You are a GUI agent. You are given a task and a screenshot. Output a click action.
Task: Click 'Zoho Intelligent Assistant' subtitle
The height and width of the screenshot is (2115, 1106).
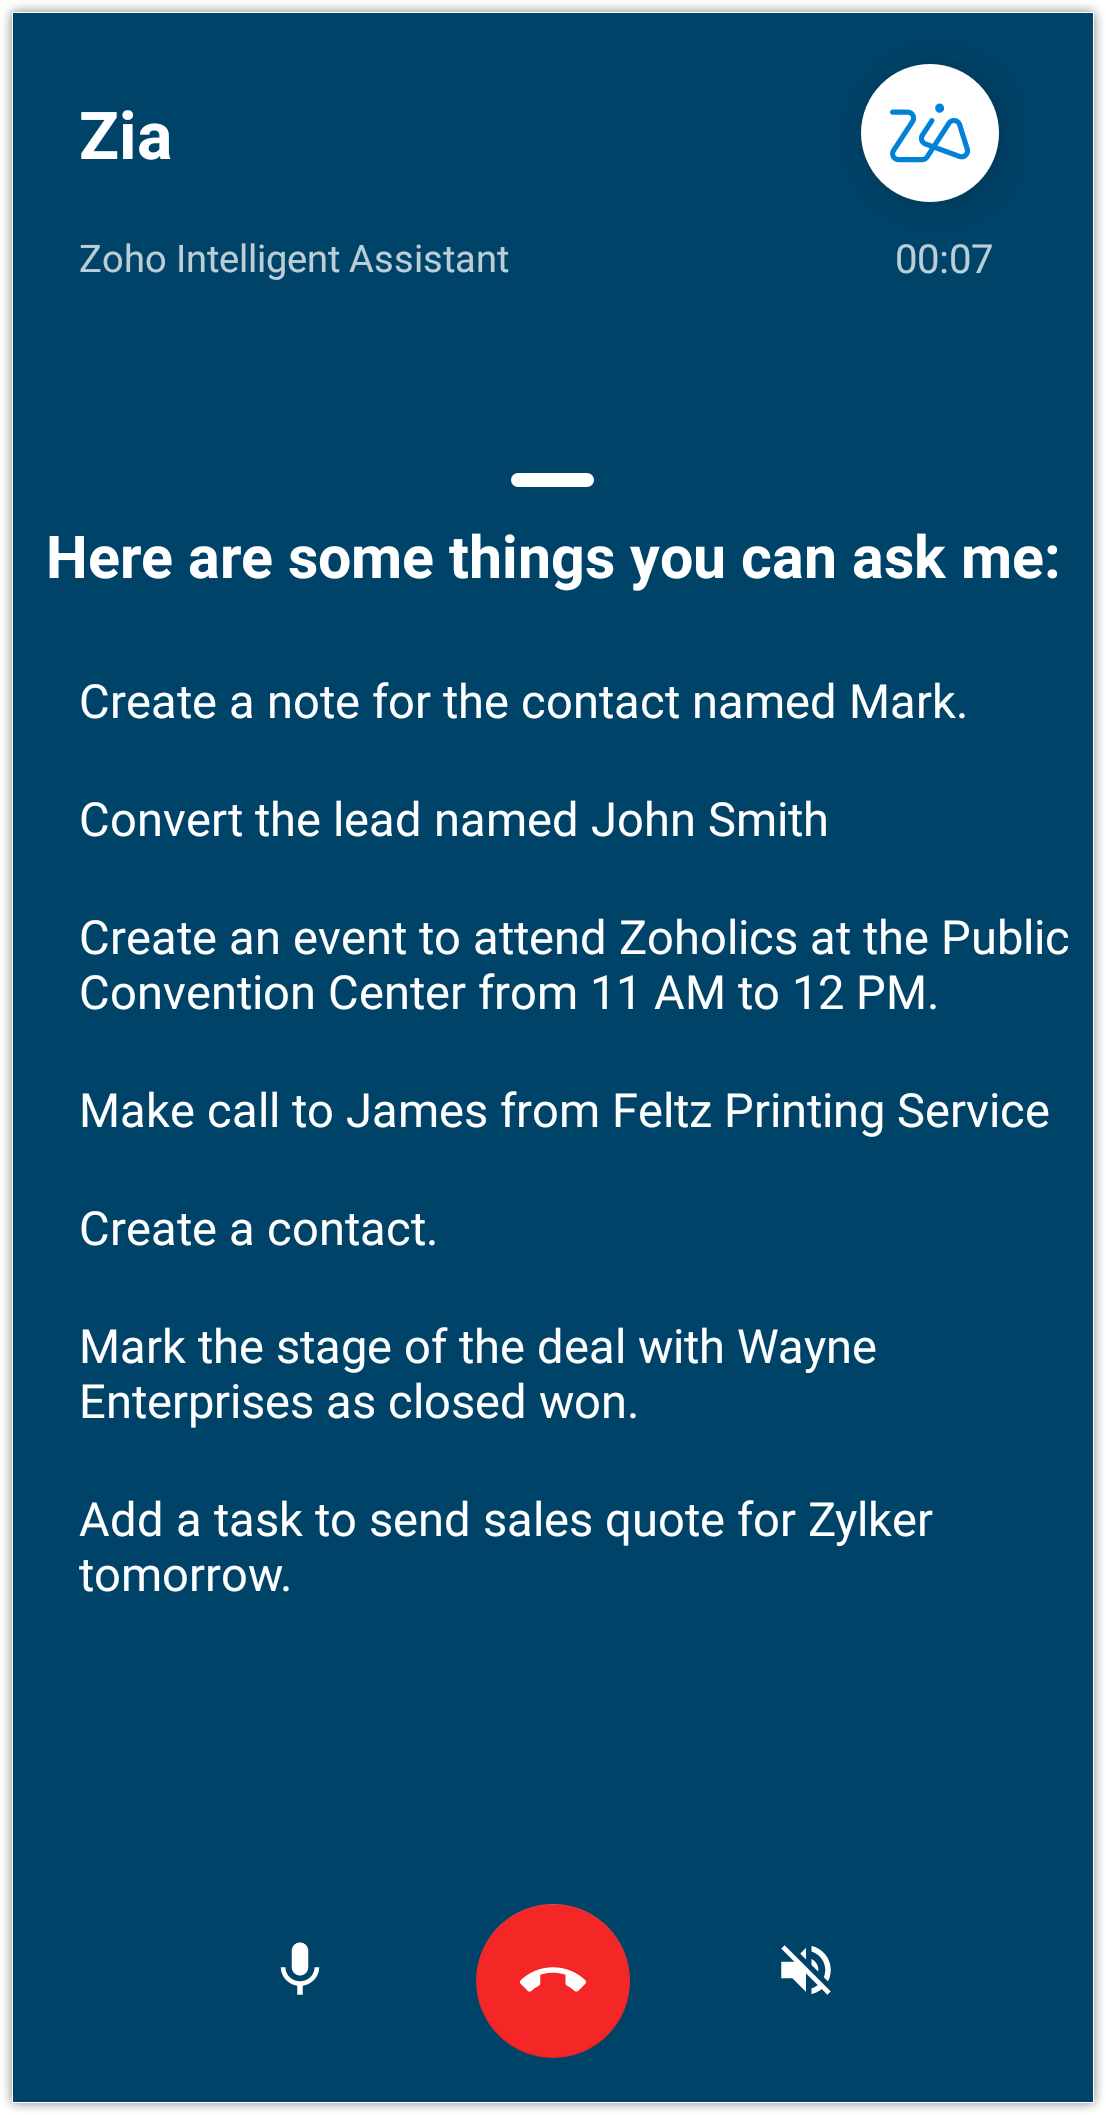[294, 259]
